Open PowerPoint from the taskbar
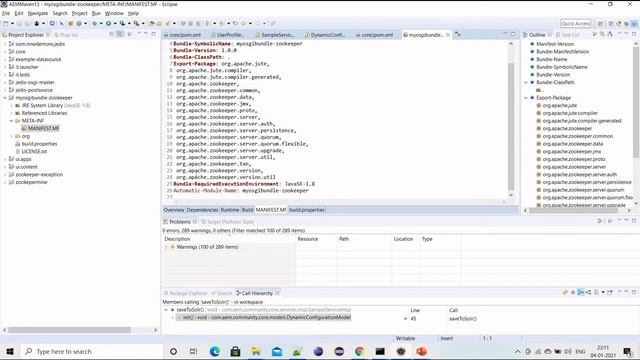This screenshot has height=360, width=640. 421,351
